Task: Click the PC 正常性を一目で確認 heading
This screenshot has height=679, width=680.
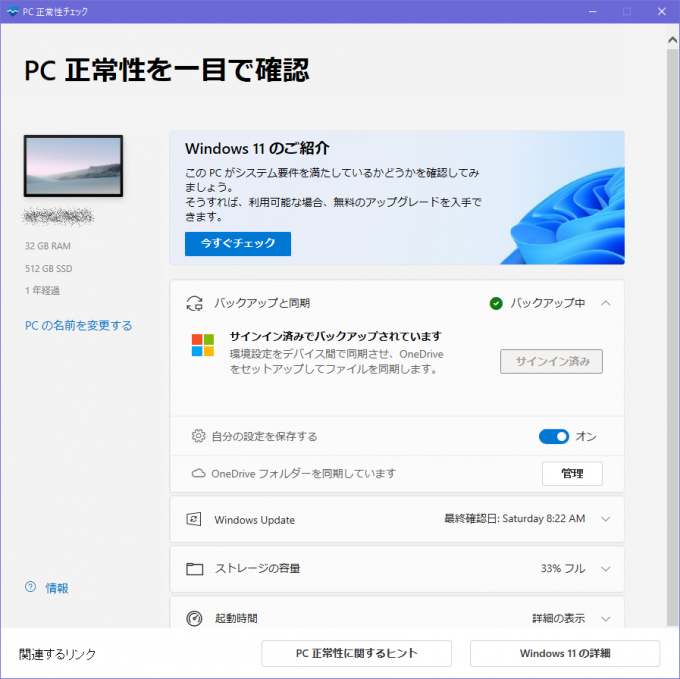Action: 167,70
